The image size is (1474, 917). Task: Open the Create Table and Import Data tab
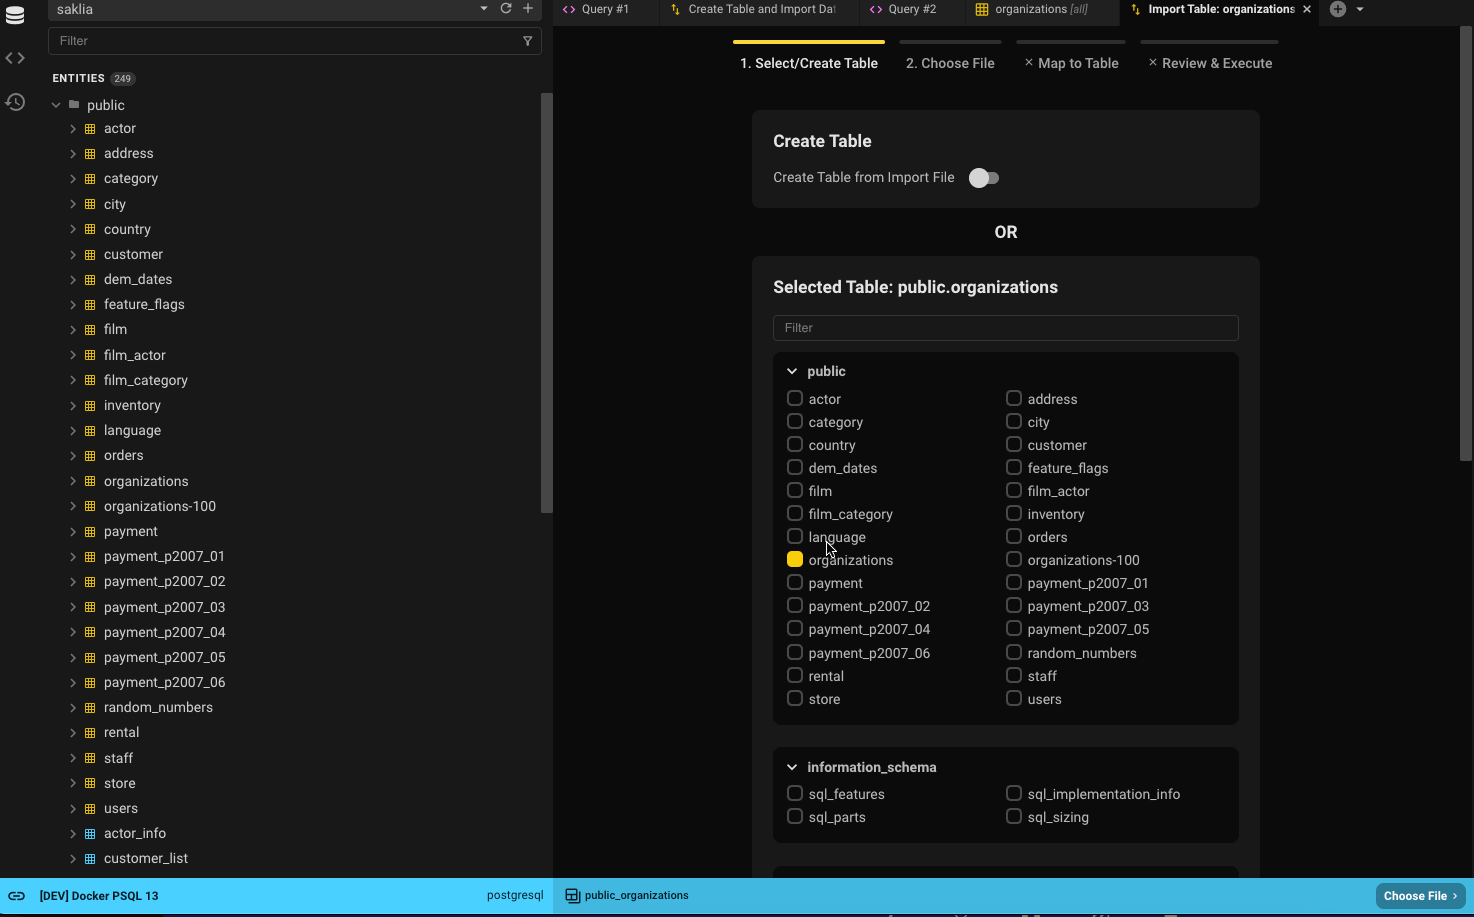pos(752,9)
